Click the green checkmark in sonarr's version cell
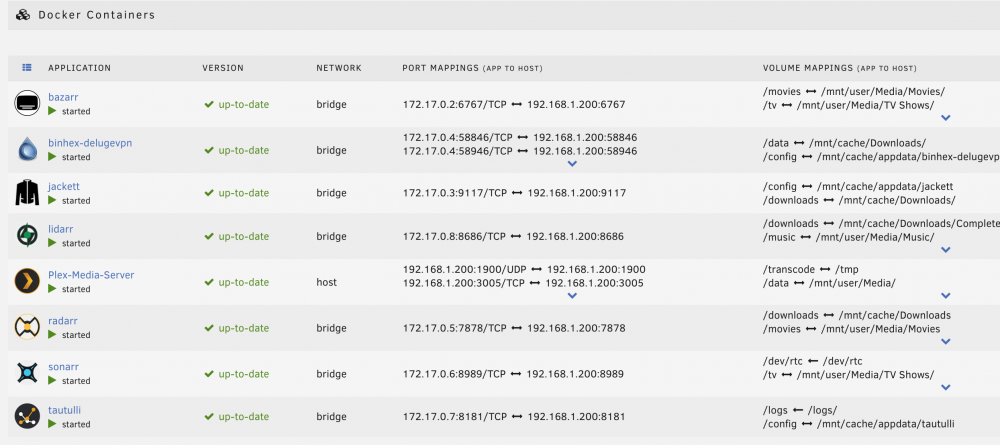 209,374
